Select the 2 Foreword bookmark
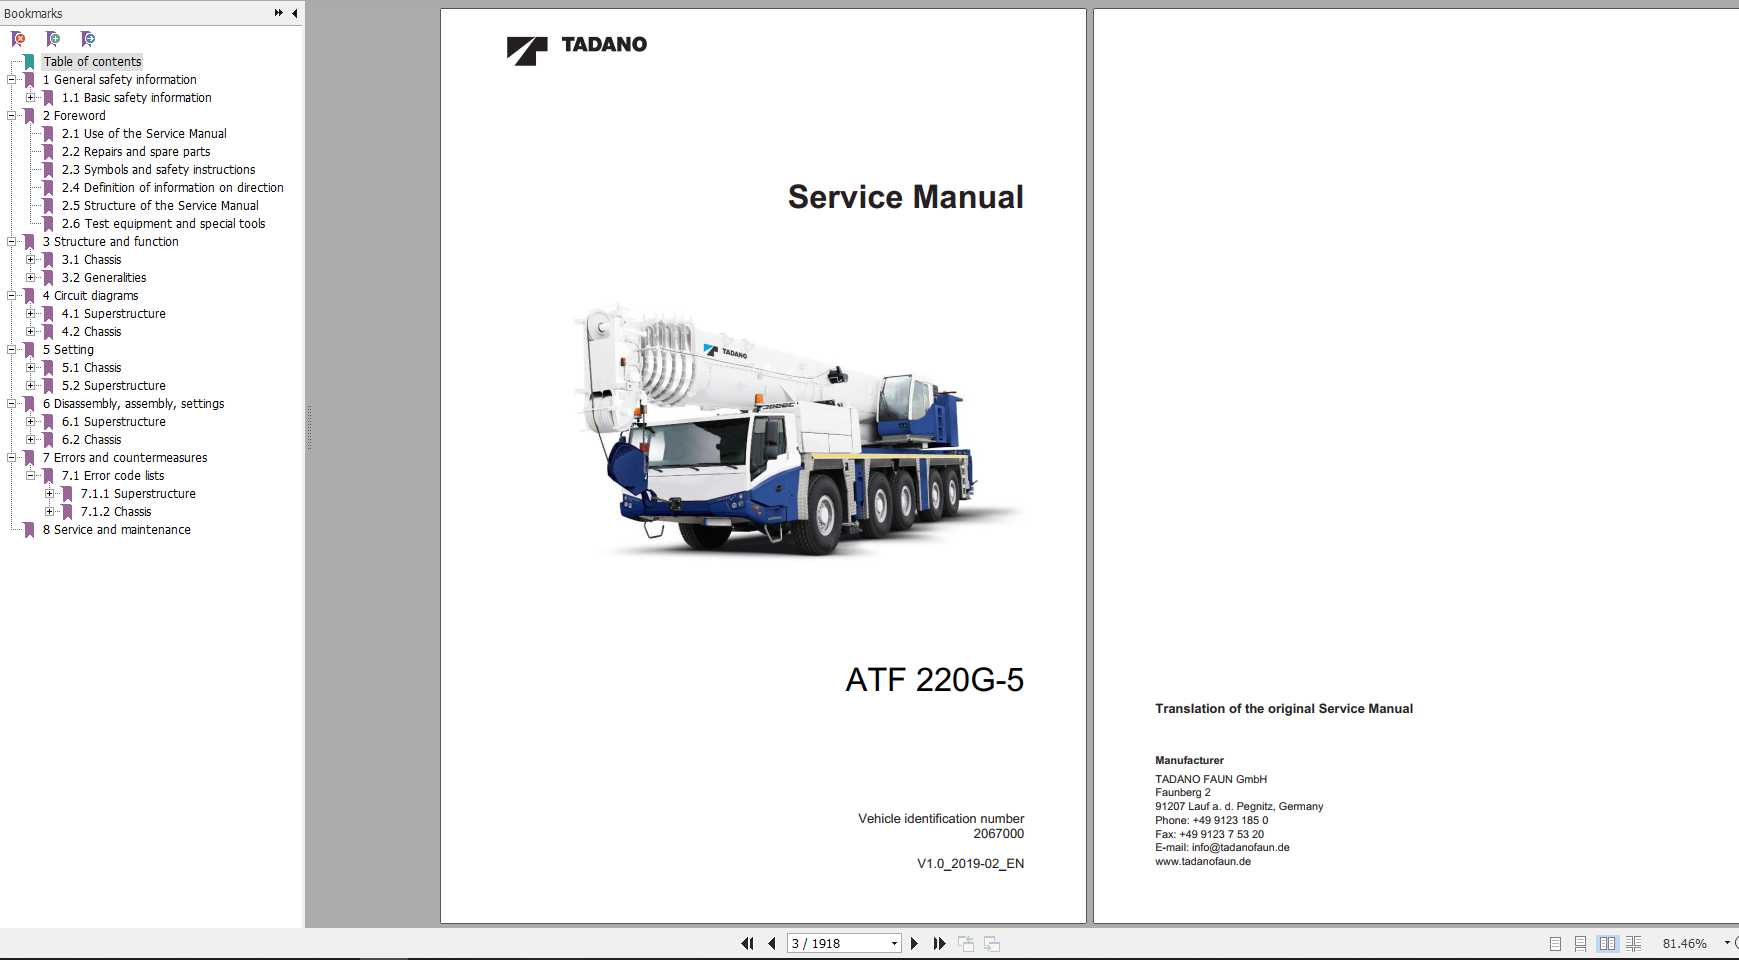The height and width of the screenshot is (960, 1739). (x=74, y=116)
